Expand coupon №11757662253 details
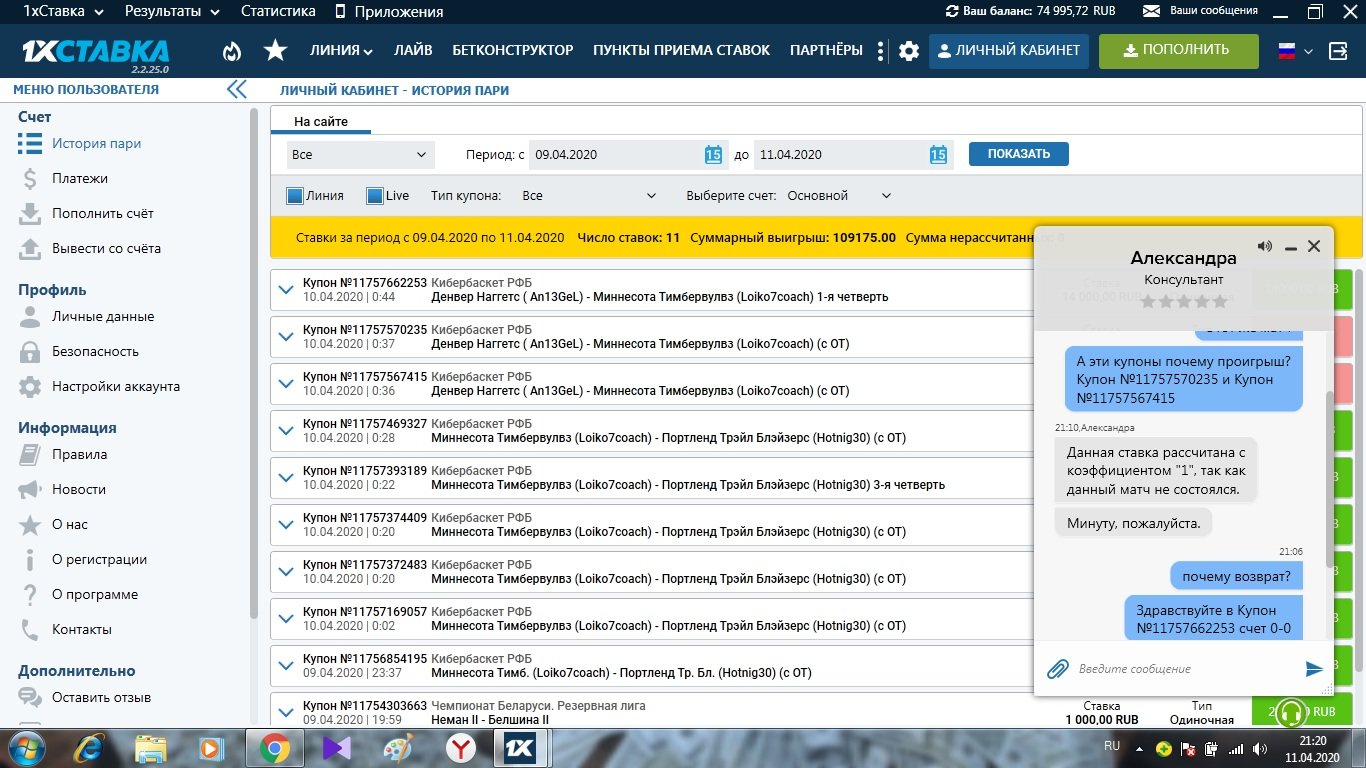The image size is (1366, 768). [286, 290]
